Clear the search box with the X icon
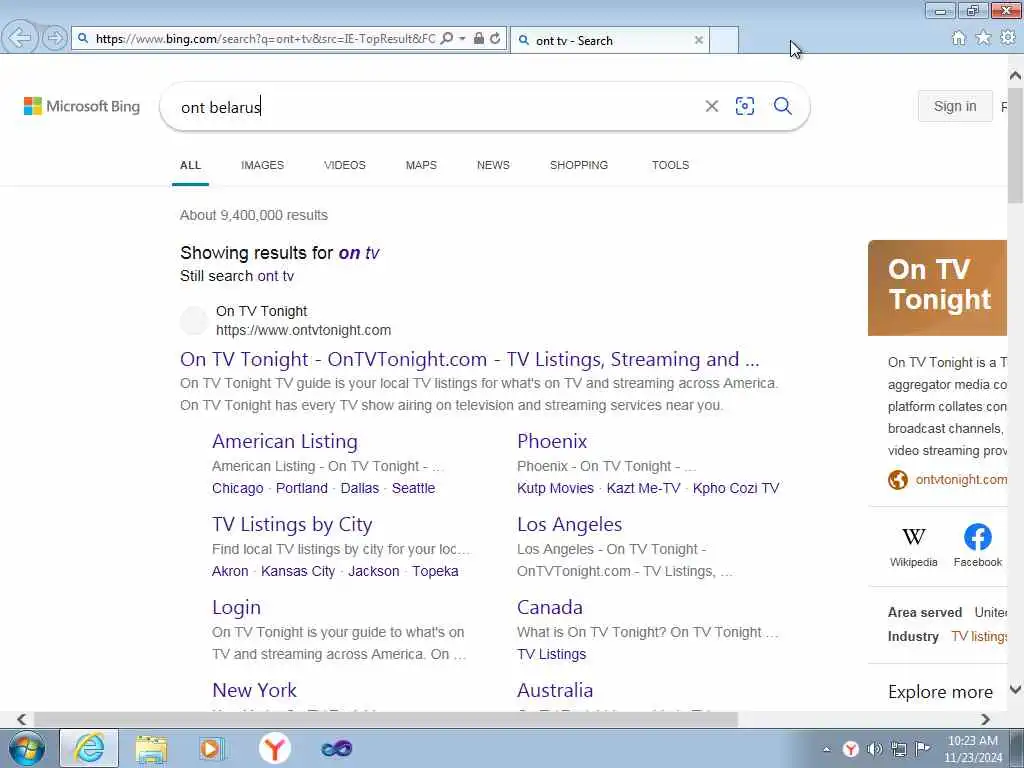 point(712,106)
